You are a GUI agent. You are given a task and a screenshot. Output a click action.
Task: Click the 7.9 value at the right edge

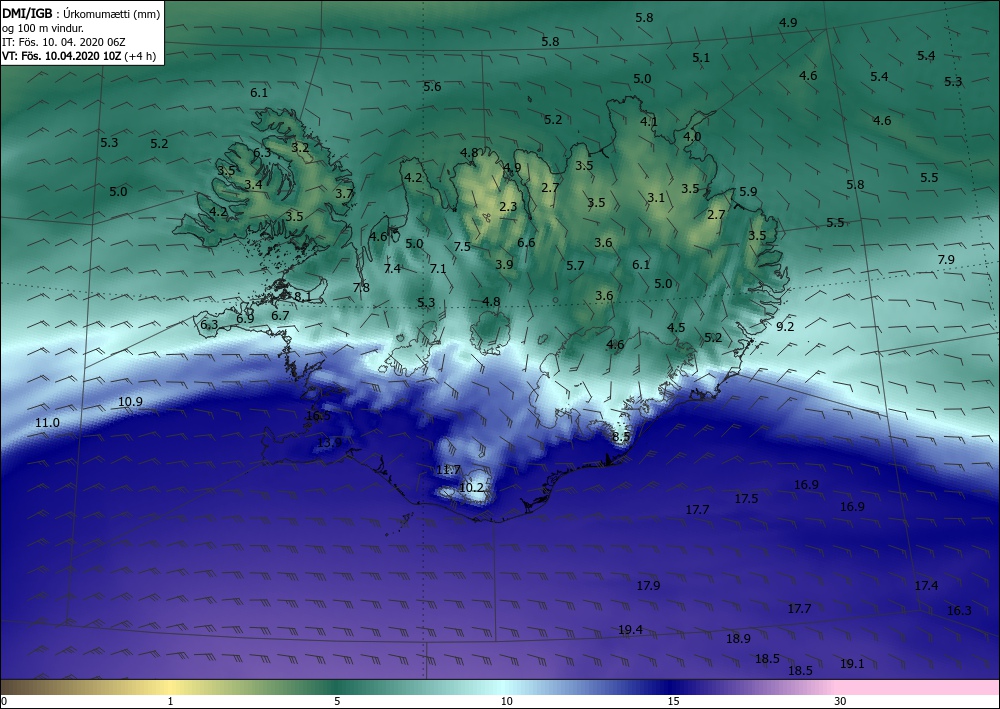946,259
